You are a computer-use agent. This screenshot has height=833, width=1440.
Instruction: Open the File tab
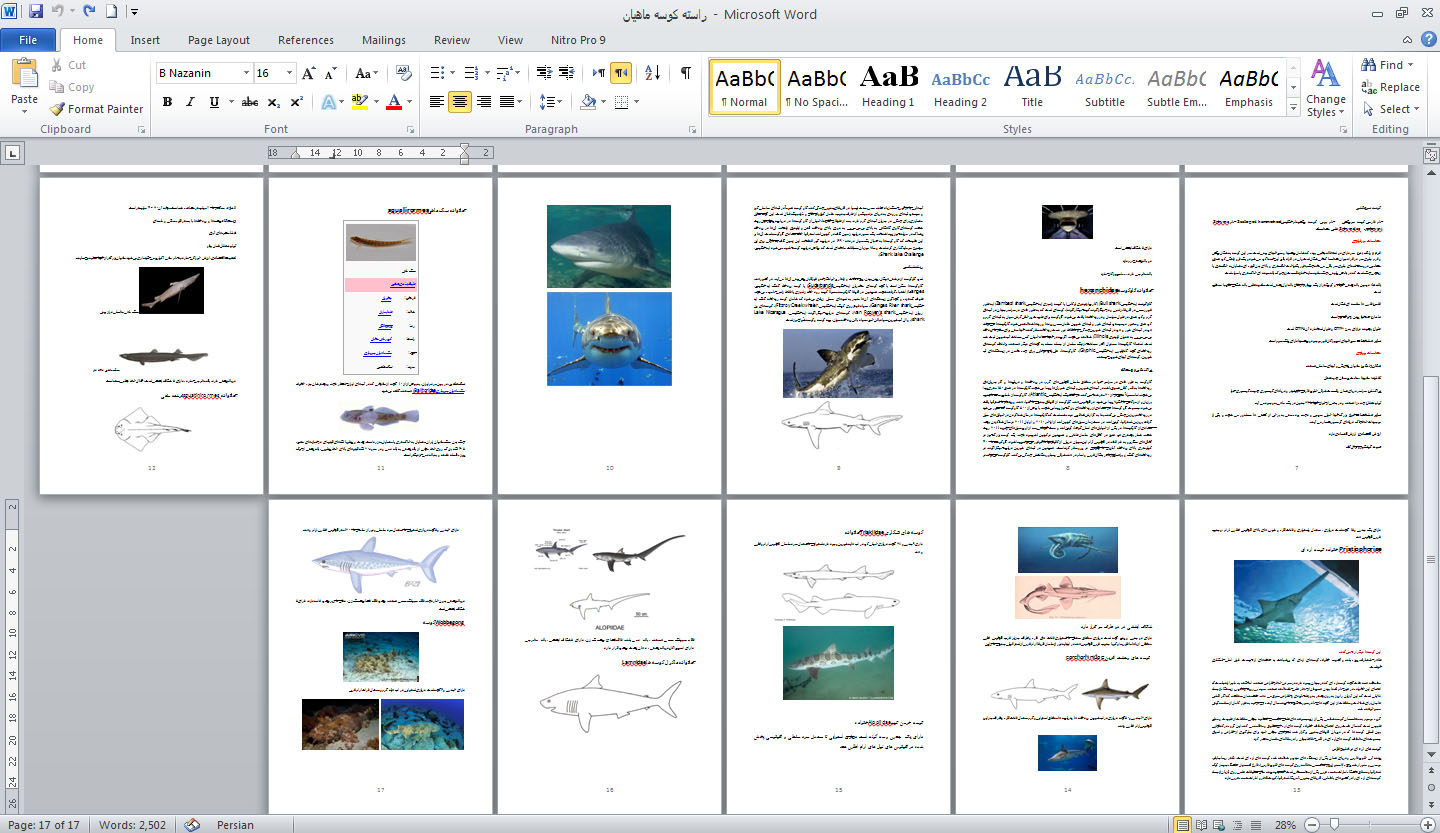tap(28, 40)
